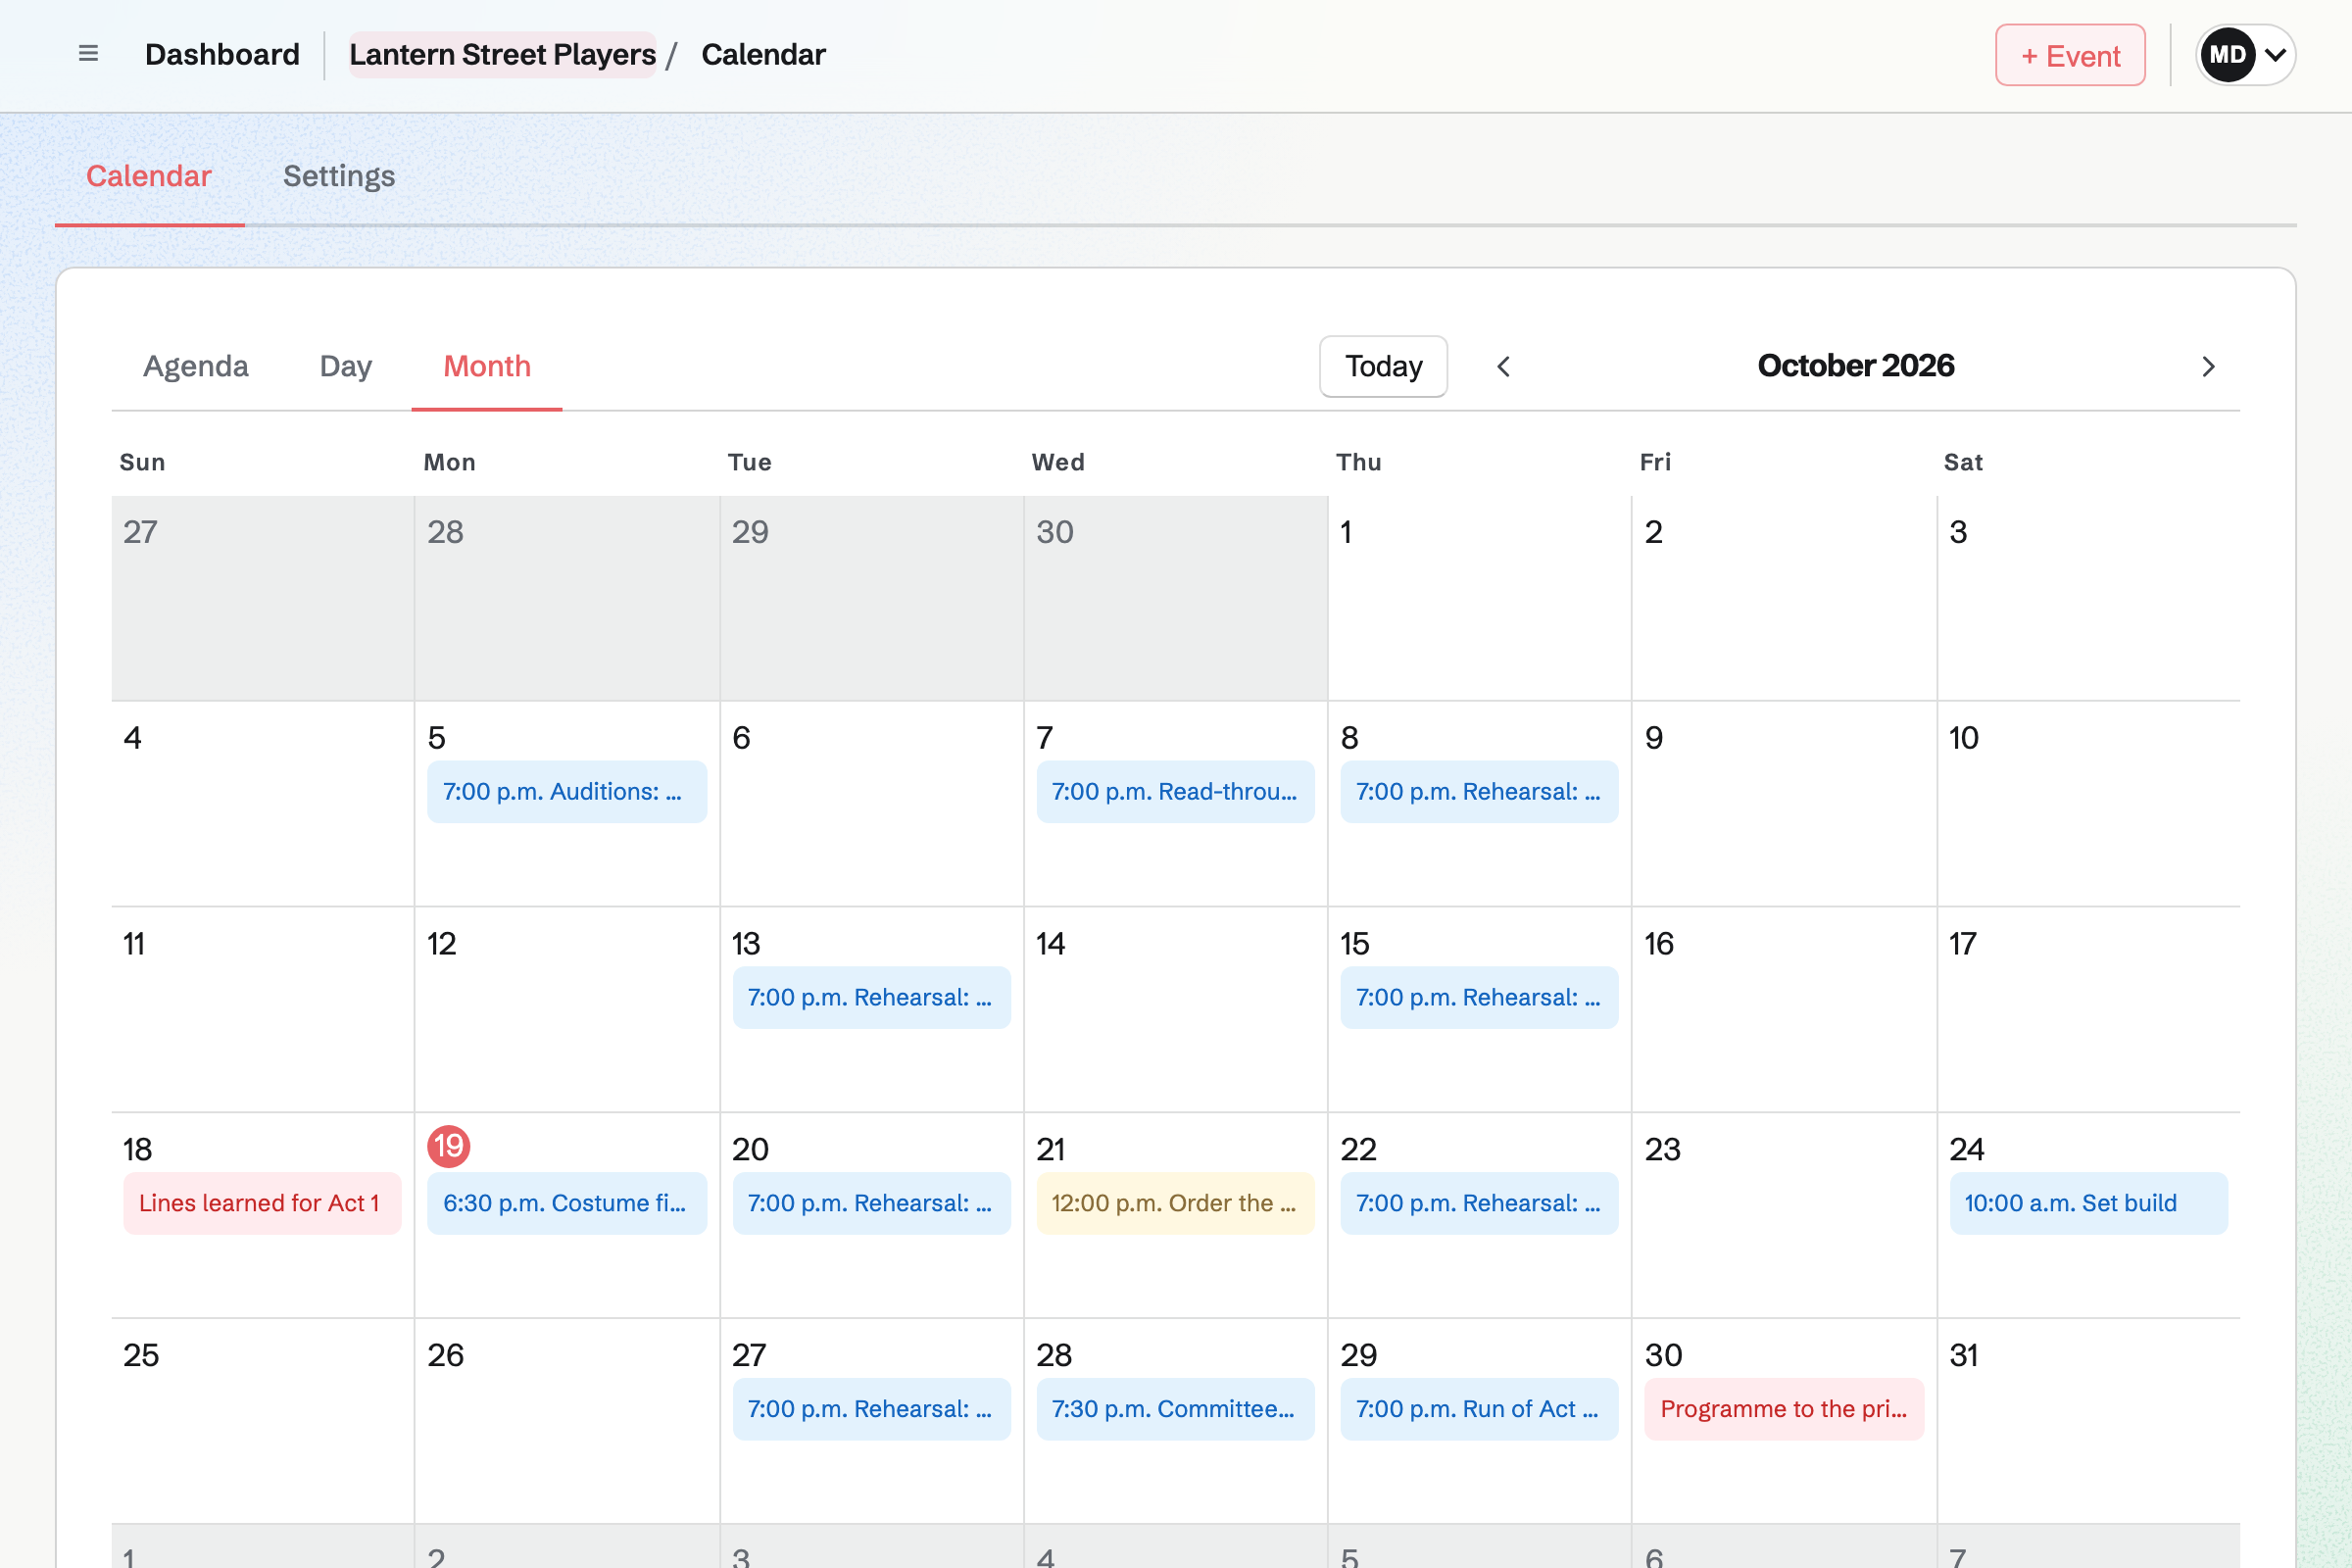Open Programme to the printer event
This screenshot has width=2352, height=1568.
click(1784, 1410)
